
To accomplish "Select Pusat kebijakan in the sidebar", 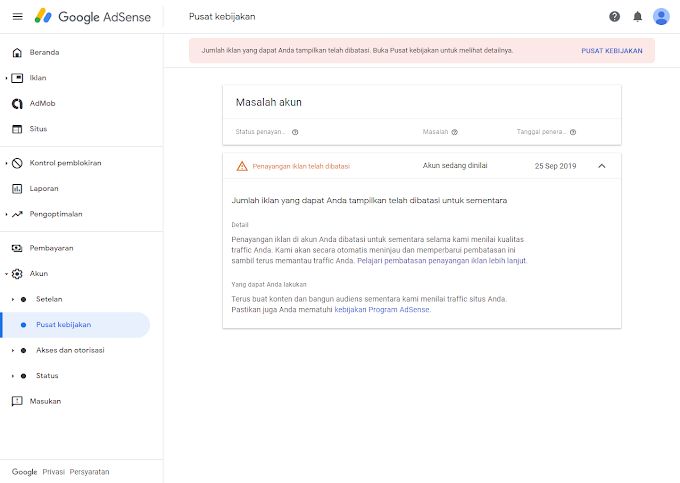I will point(75,325).
